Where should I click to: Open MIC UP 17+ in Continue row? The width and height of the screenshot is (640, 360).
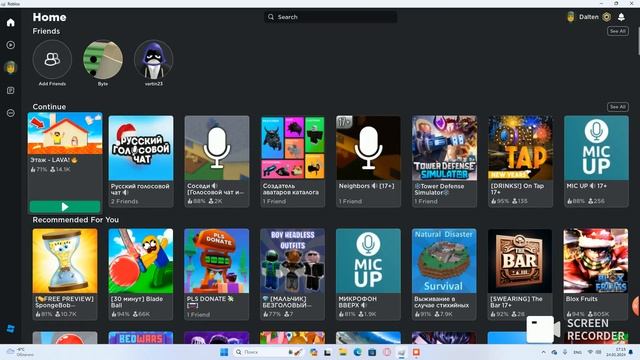(x=596, y=161)
